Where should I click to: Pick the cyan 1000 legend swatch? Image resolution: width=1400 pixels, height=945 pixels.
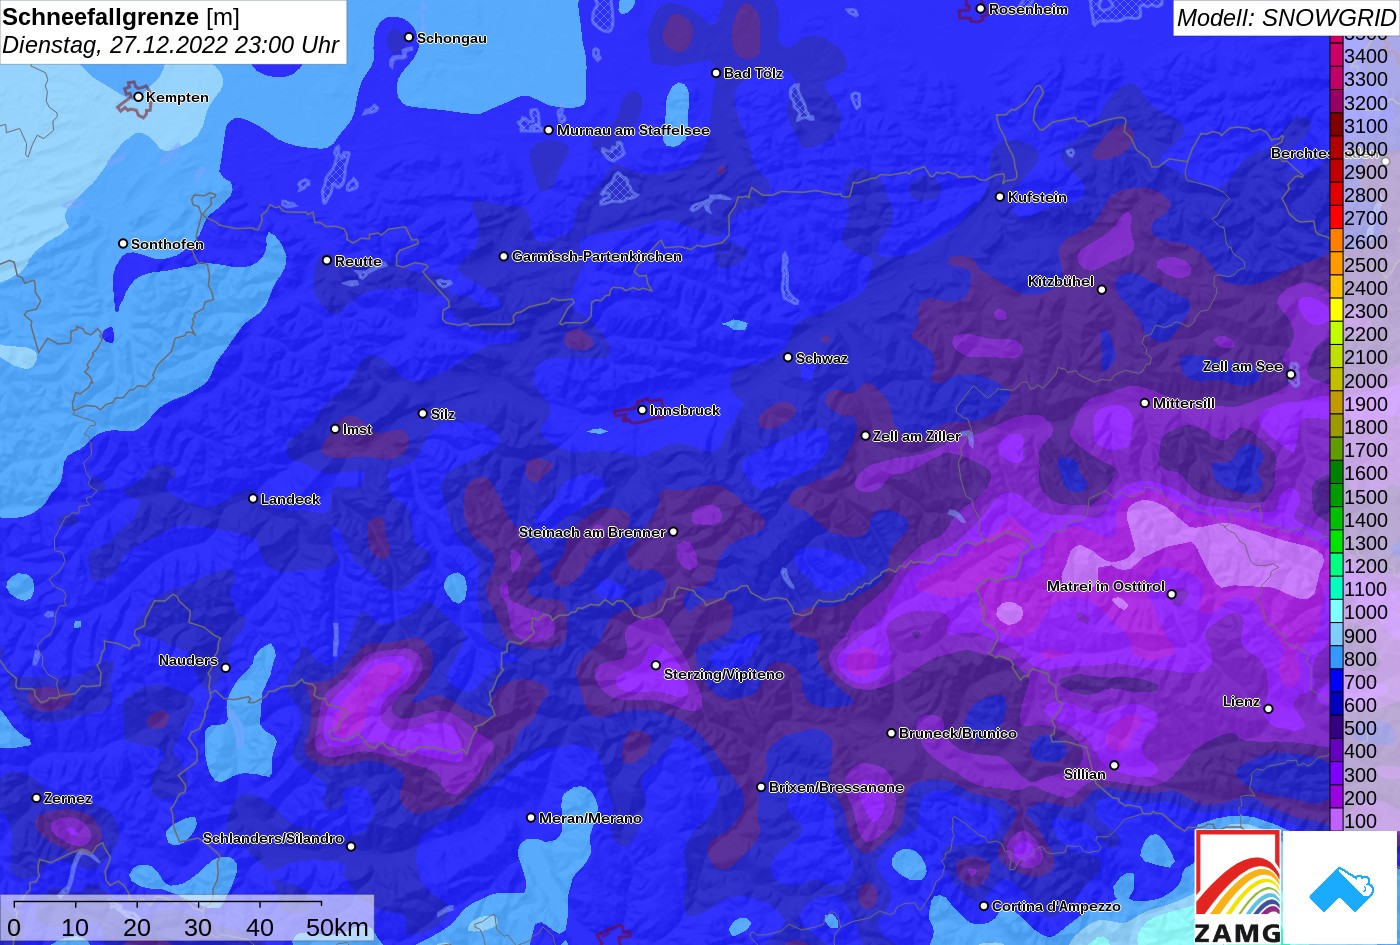(1335, 612)
